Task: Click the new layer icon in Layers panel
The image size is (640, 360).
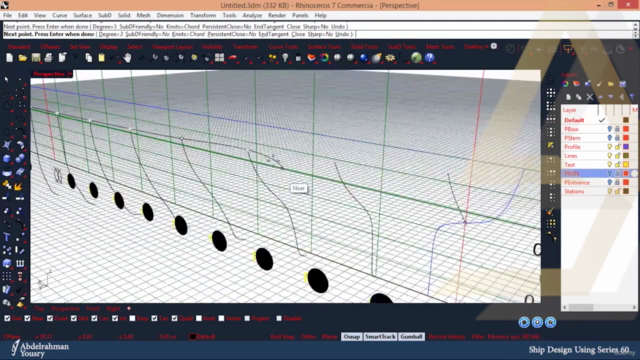Action: coord(568,97)
